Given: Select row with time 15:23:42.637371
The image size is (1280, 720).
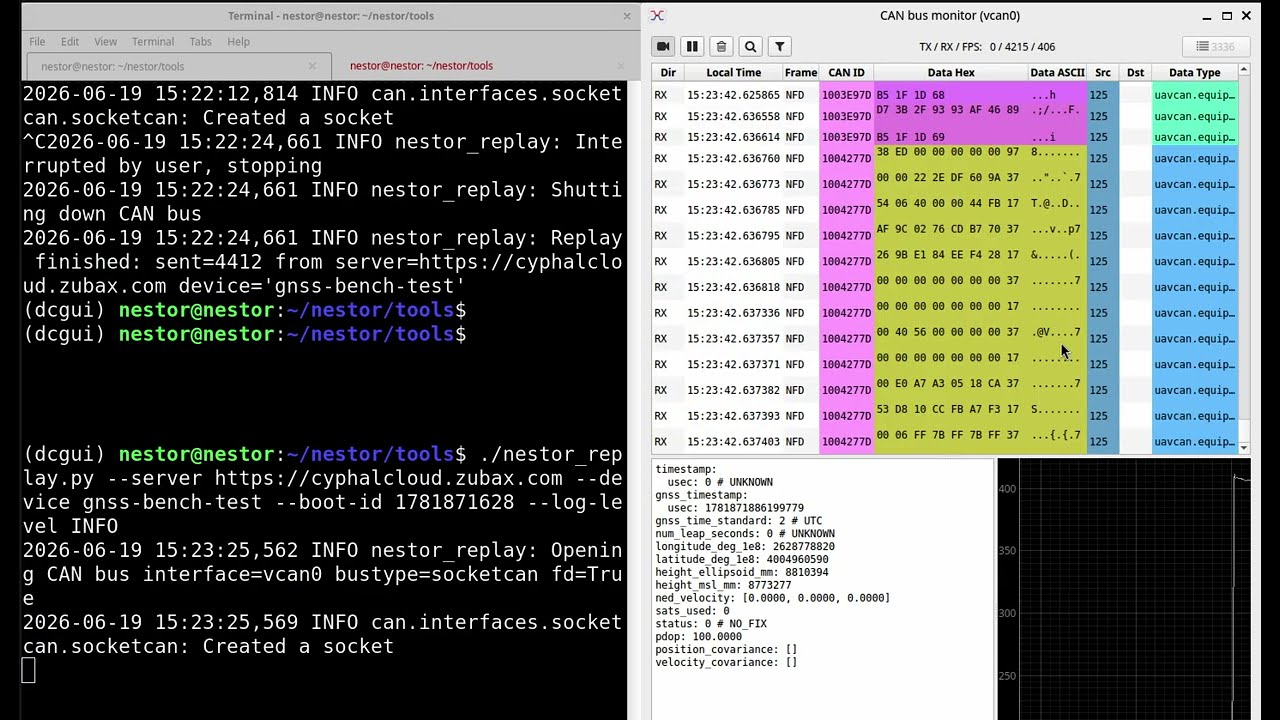Looking at the screenshot, I should (945, 364).
